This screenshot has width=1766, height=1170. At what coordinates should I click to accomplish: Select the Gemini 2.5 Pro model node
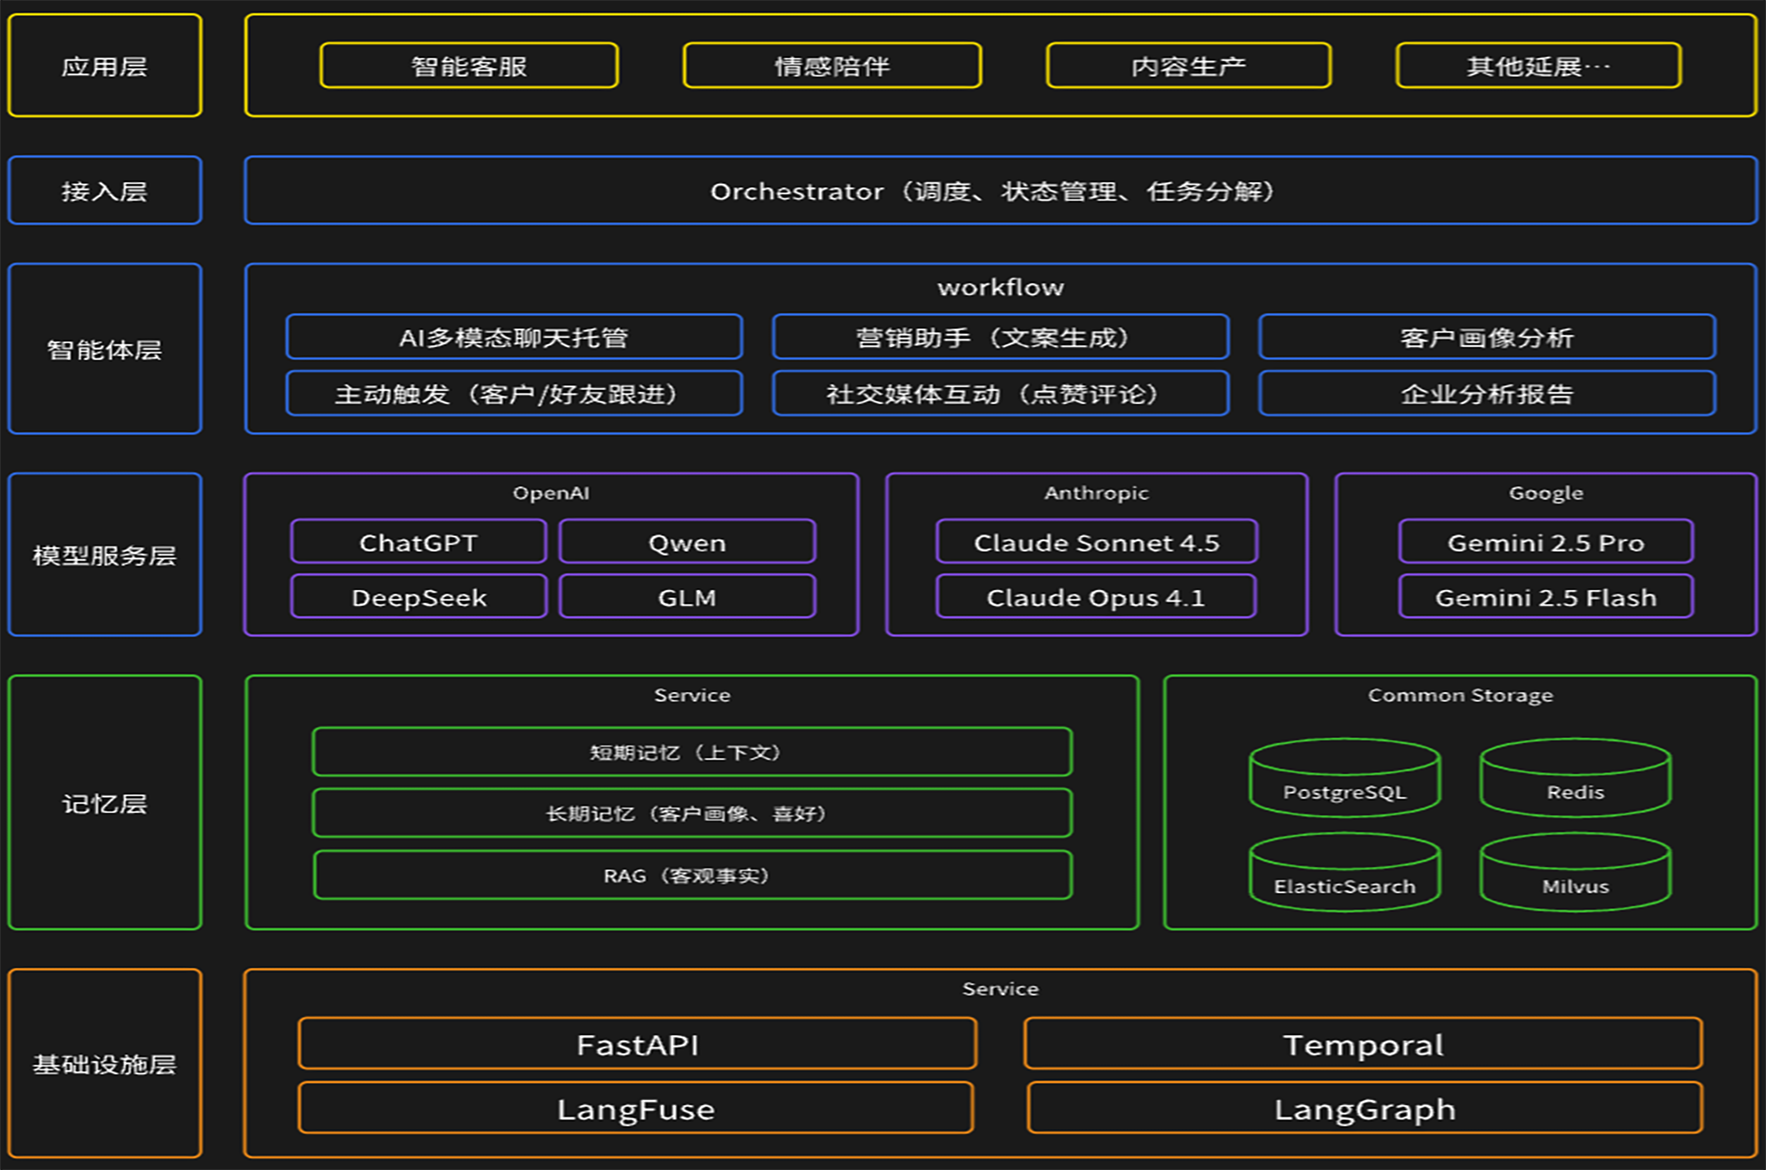click(1545, 542)
